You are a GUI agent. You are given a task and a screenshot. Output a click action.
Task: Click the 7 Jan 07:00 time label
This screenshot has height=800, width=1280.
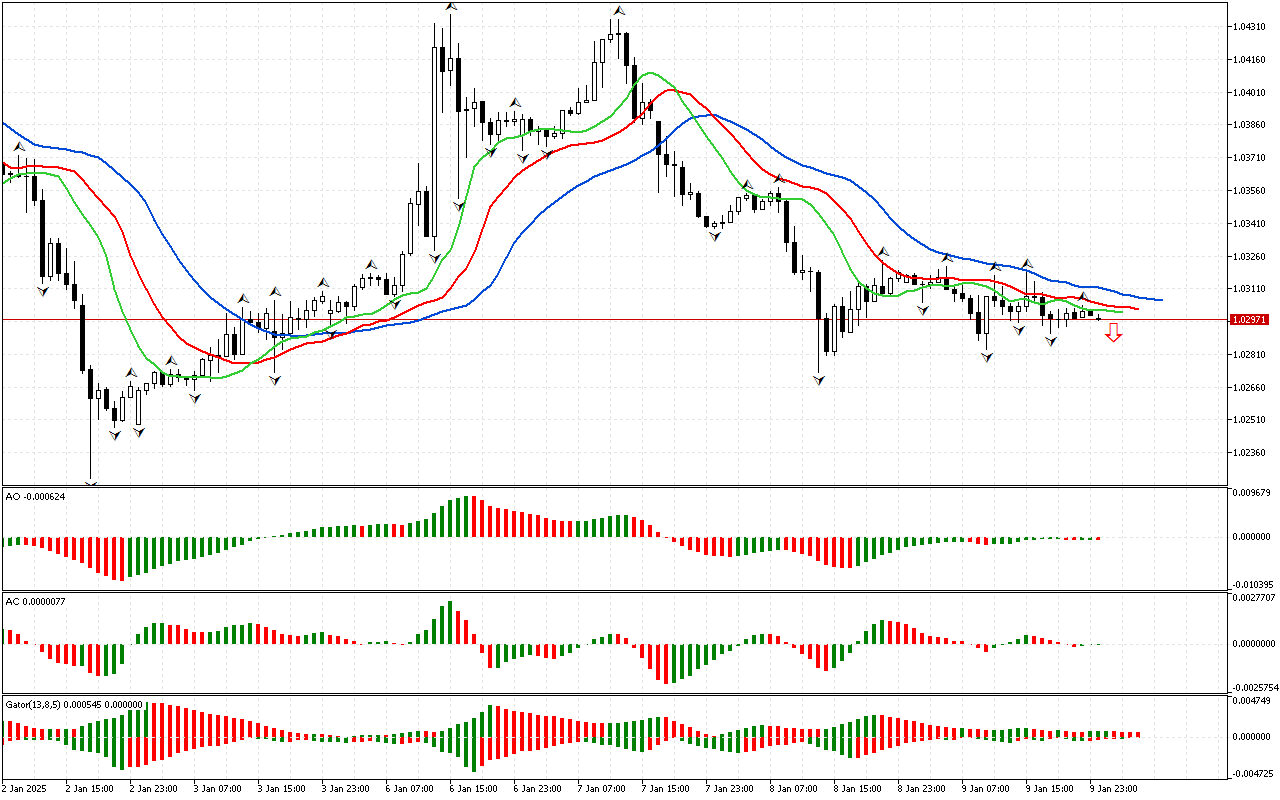tap(603, 789)
